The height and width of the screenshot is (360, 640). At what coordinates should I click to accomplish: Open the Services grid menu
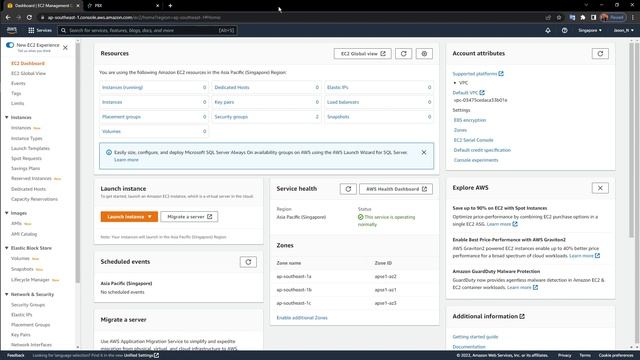pos(40,30)
